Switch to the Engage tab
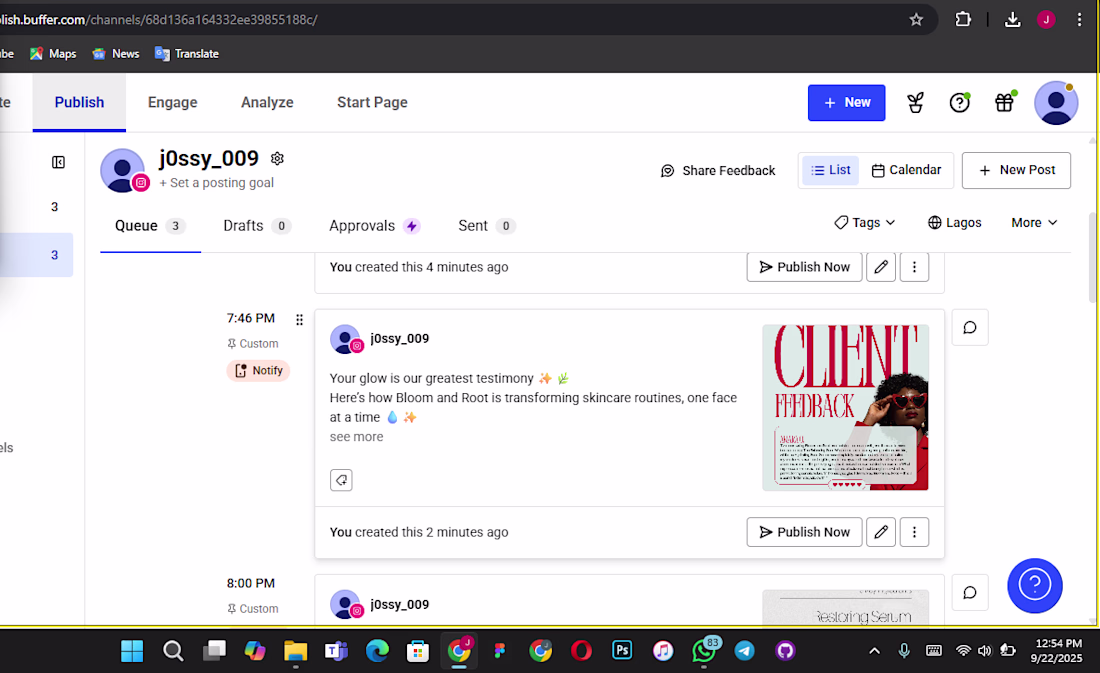The image size is (1100, 673). 173,102
